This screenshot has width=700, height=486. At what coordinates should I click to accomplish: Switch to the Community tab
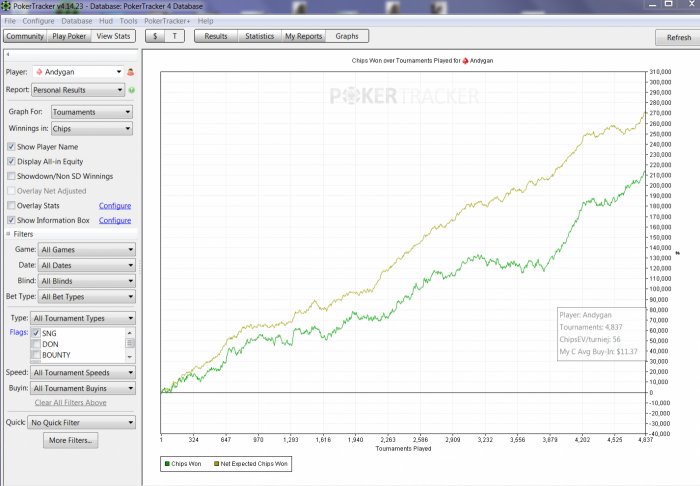[25, 36]
